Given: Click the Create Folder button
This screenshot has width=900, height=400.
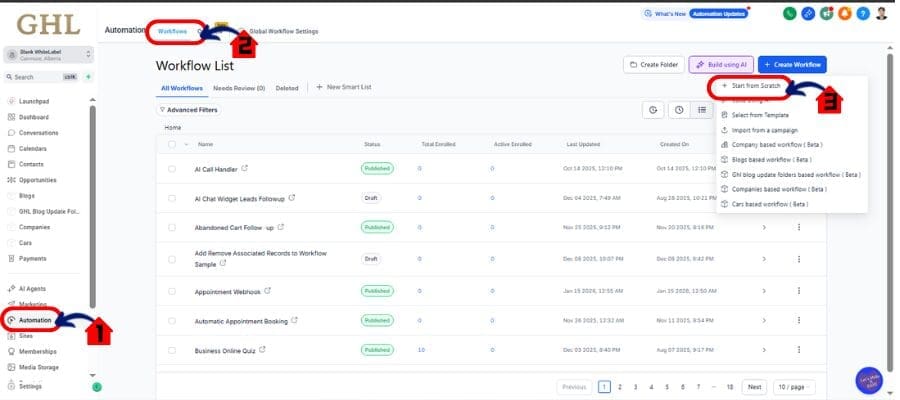Looking at the screenshot, I should point(654,65).
